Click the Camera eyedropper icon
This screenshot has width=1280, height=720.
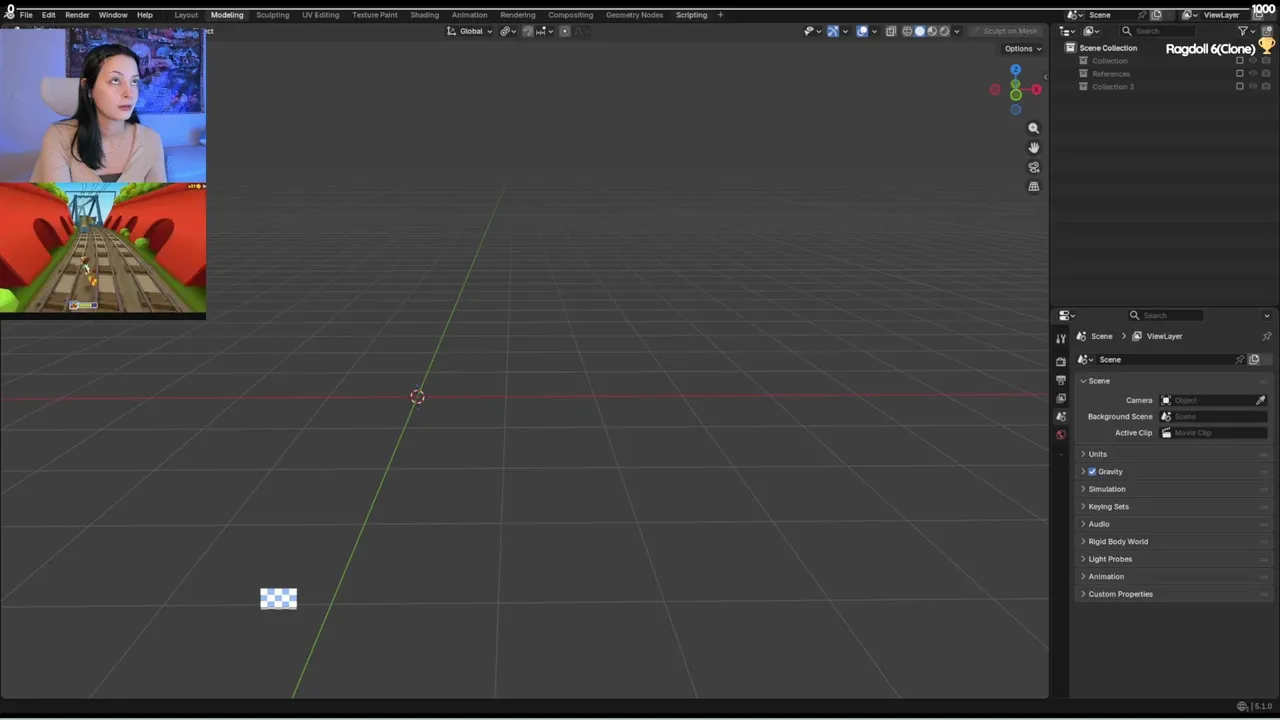[1261, 400]
